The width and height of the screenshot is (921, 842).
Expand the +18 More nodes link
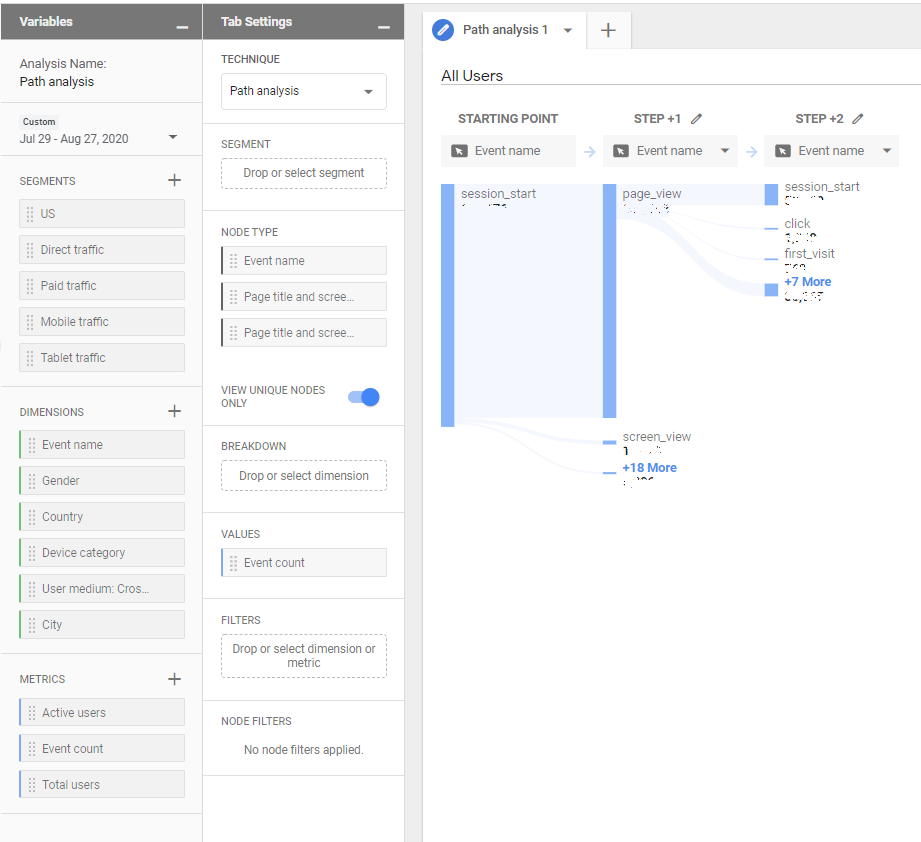click(649, 468)
